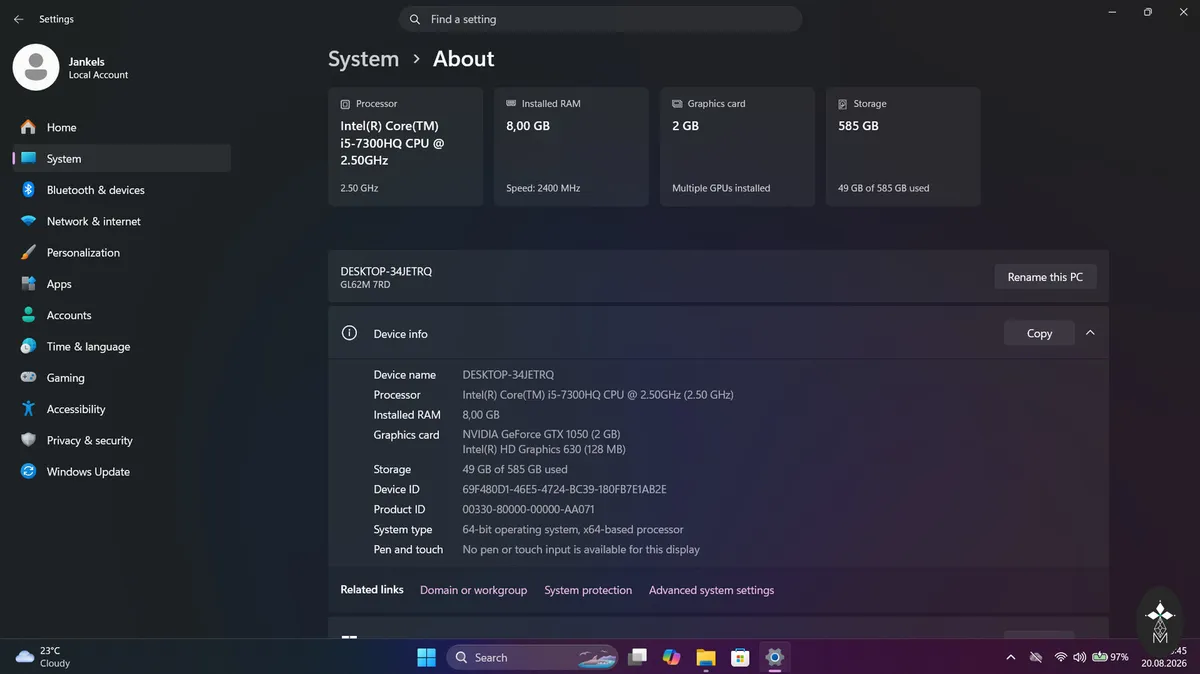Image resolution: width=1200 pixels, height=674 pixels.
Task: Click the battery 97% indicator
Action: point(1111,657)
